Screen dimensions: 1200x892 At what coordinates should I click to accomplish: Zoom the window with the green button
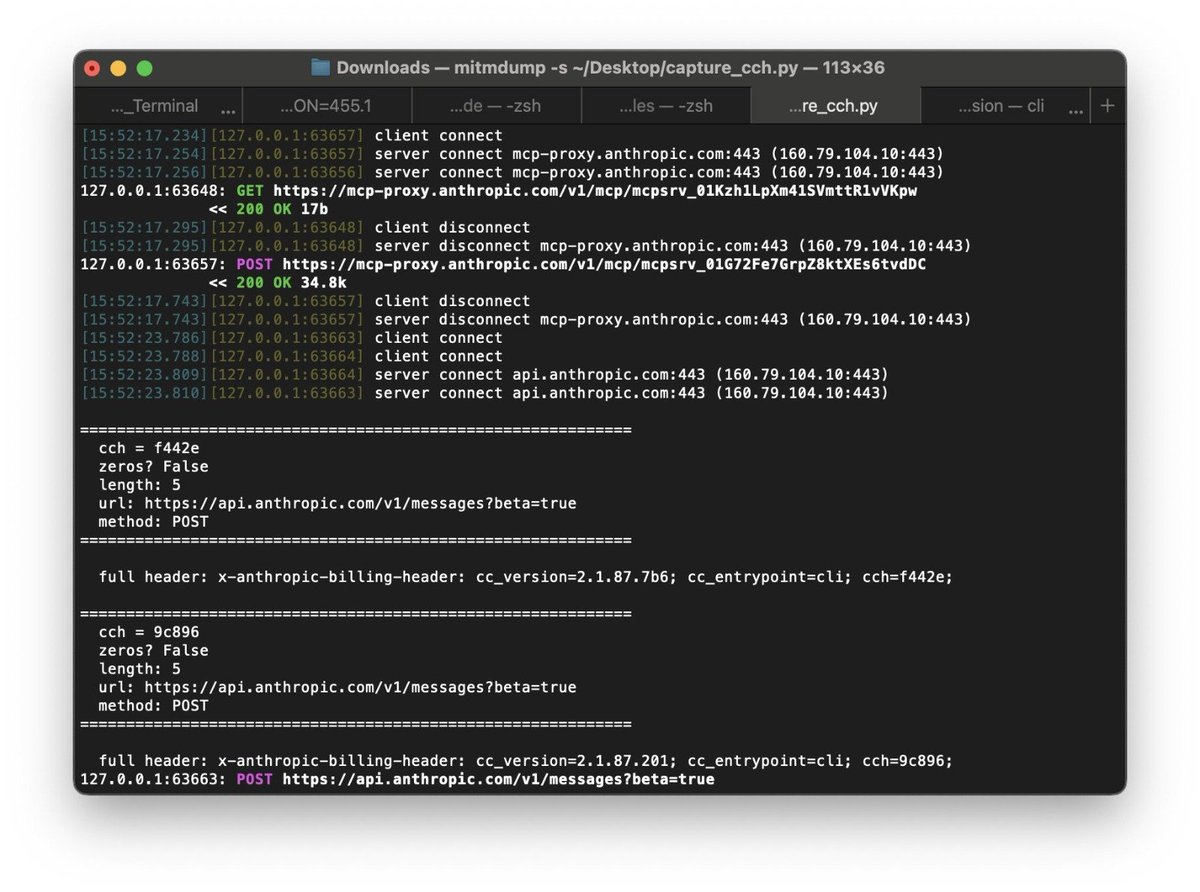[x=145, y=68]
